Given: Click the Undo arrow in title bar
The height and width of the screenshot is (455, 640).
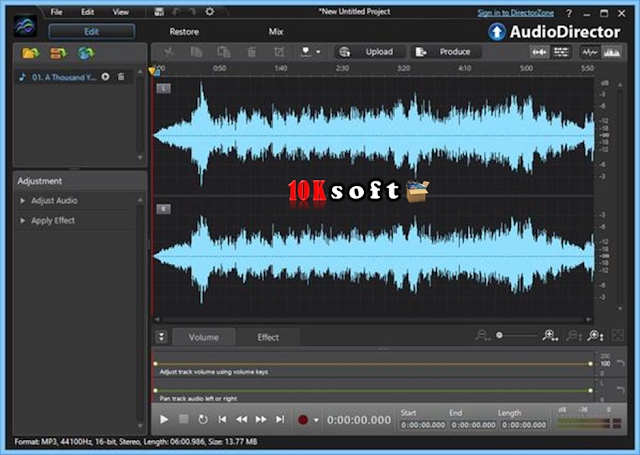Looking at the screenshot, I should point(176,12).
